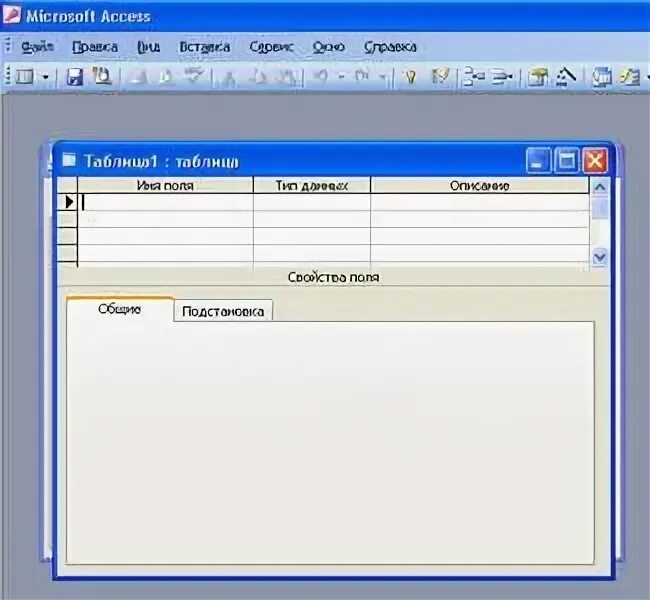
Task: Click the View mode table icon in toolbar
Action: tap(25, 77)
